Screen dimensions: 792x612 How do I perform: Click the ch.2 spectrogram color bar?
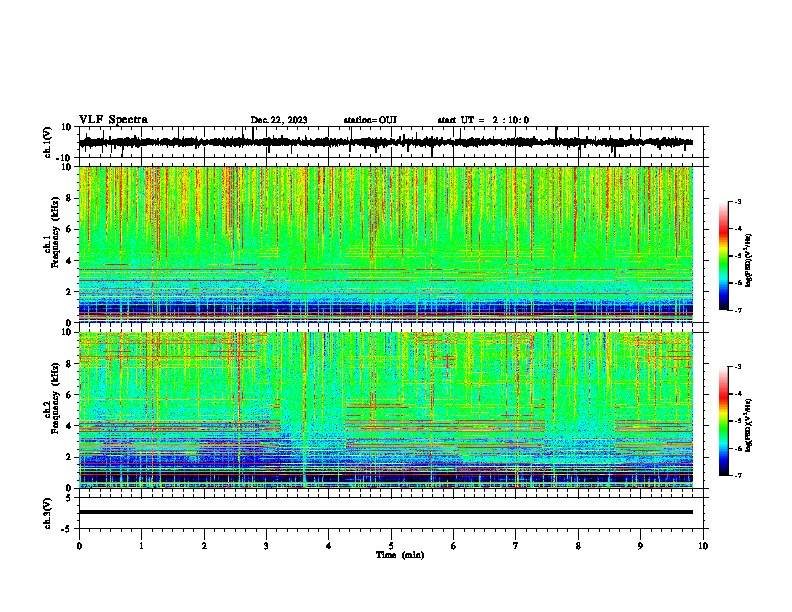(x=723, y=421)
